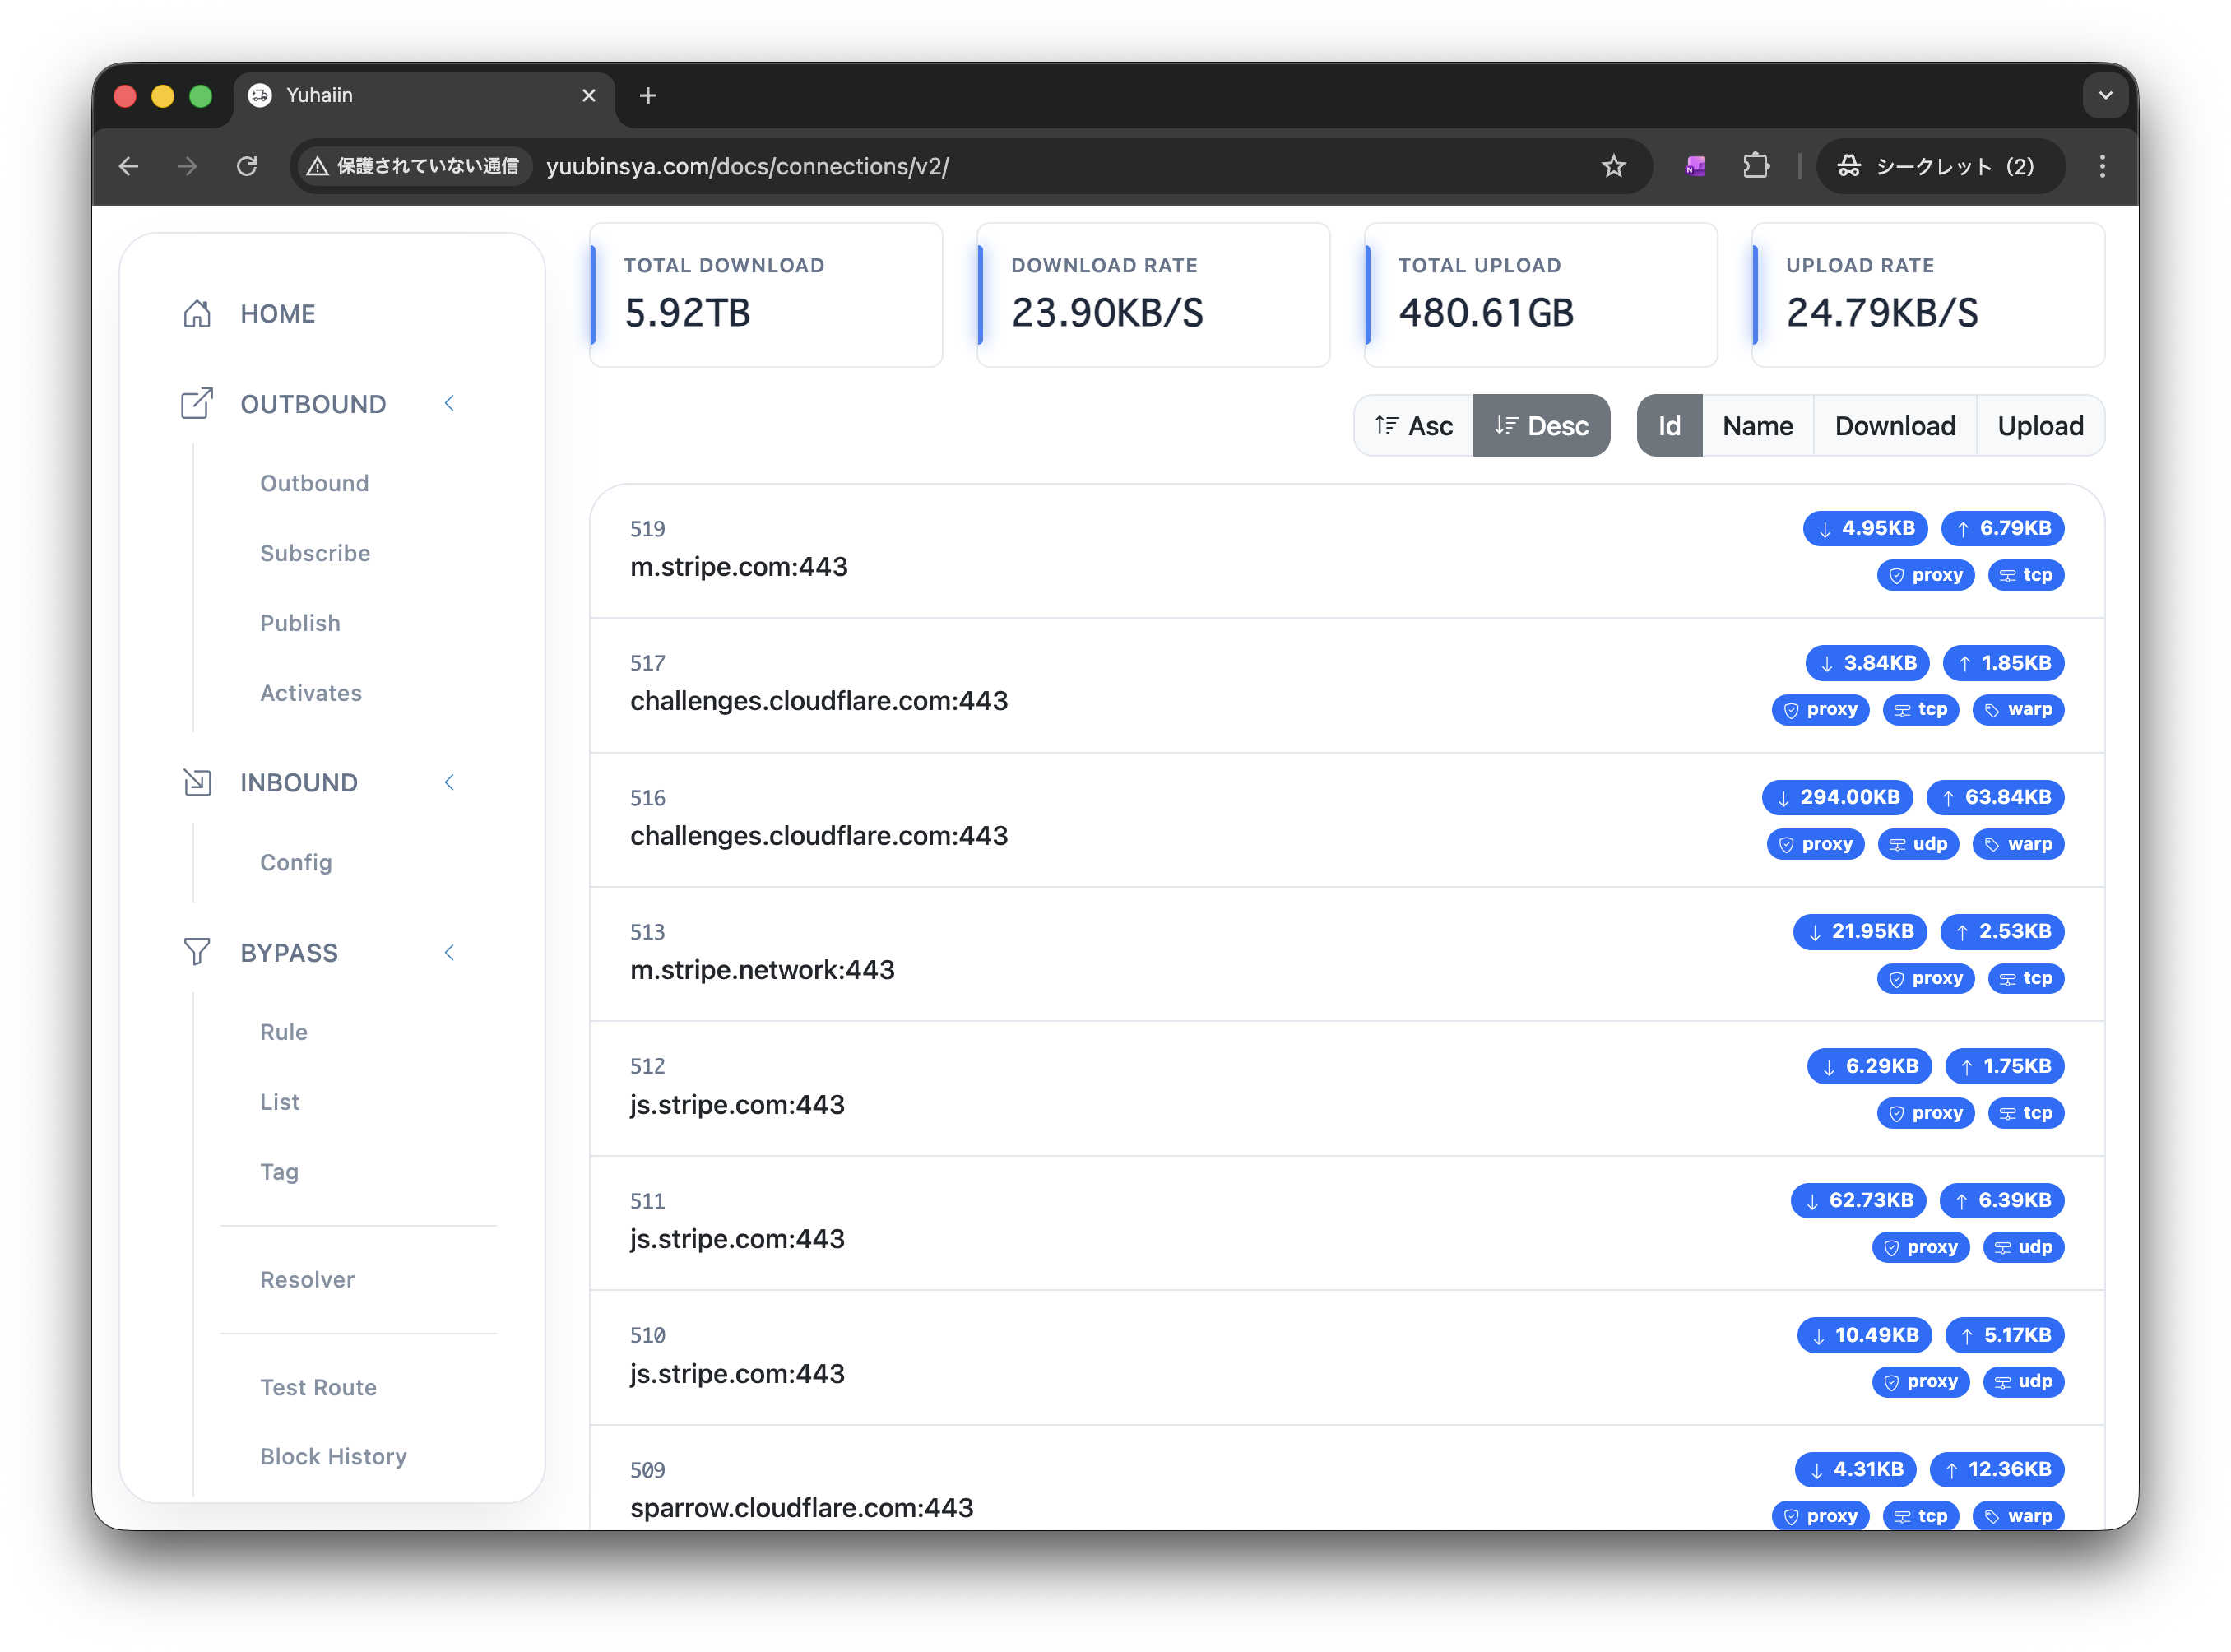Go back with browser back arrow
Screen dimensions: 2231x1652
tap(129, 166)
